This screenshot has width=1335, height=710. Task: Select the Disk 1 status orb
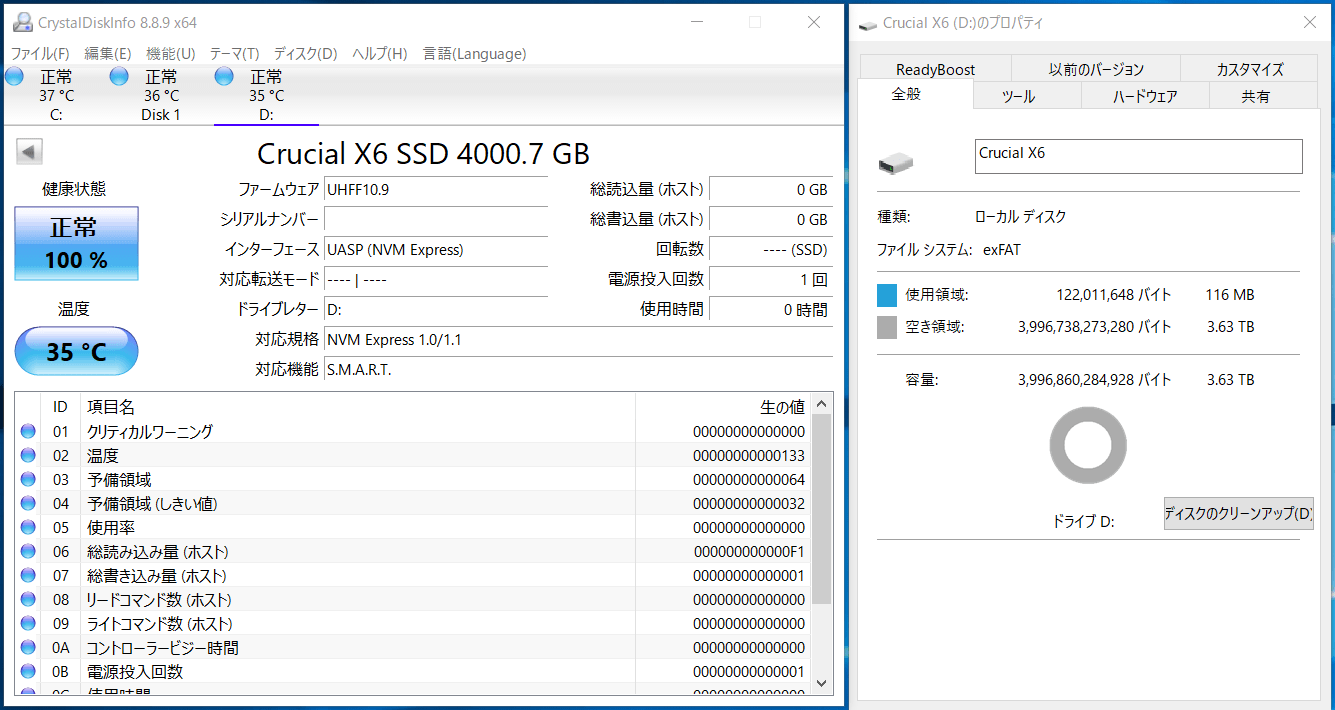click(x=119, y=77)
